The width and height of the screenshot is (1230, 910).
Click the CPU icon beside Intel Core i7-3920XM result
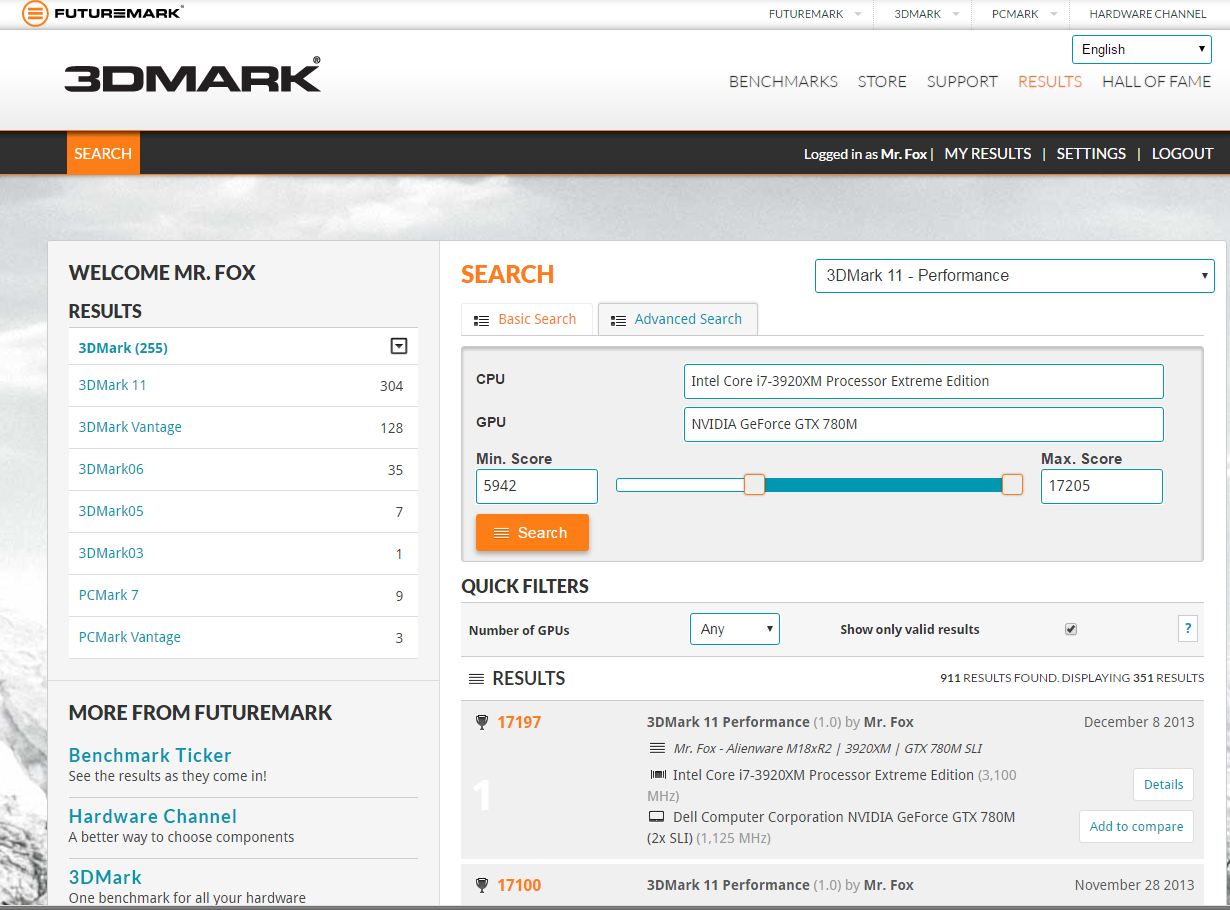pos(658,775)
